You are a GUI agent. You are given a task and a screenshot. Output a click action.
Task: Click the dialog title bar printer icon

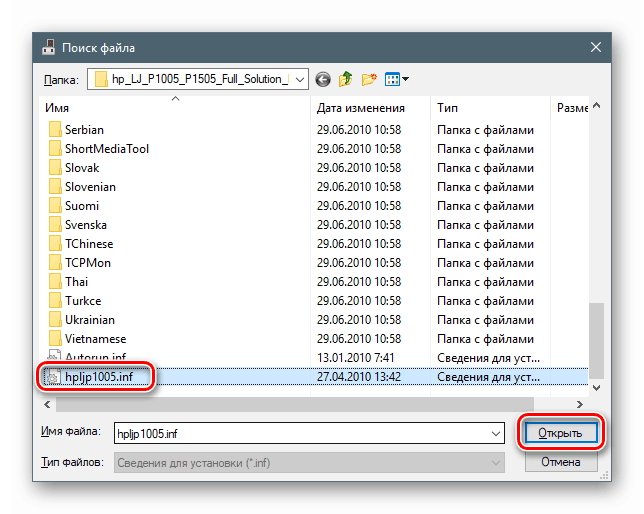click(48, 47)
